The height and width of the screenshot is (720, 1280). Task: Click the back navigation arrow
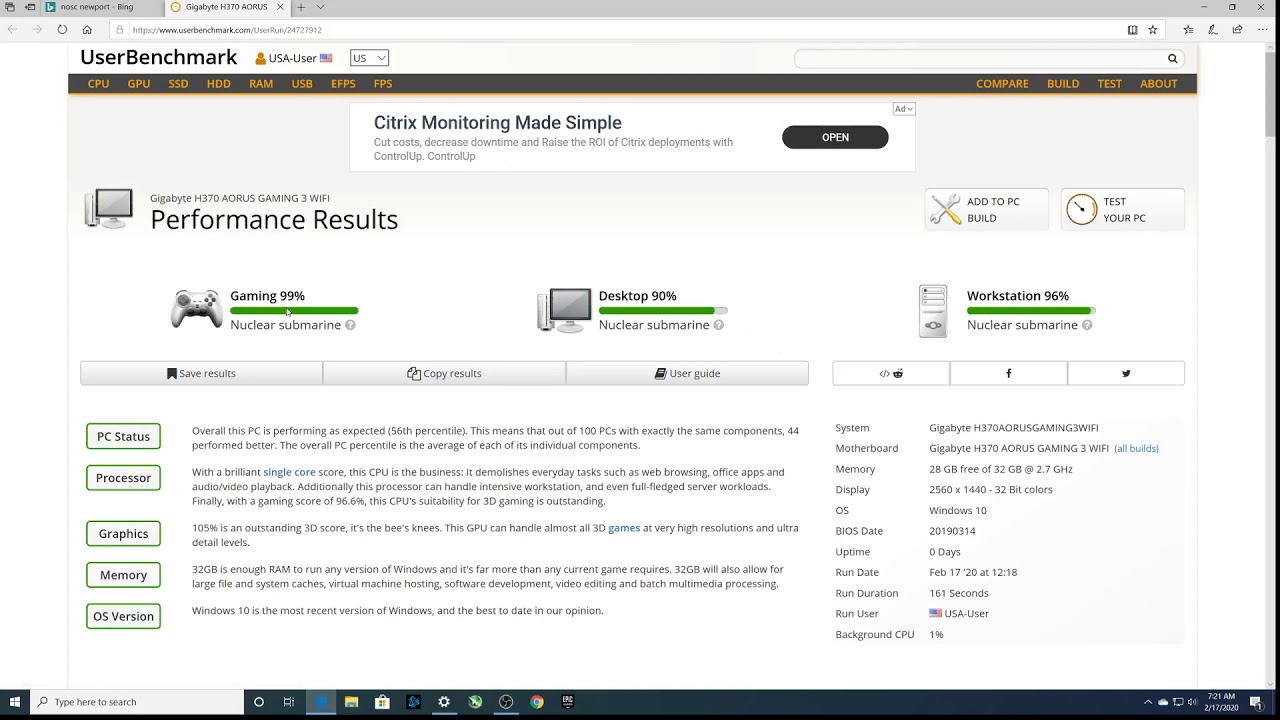click(12, 30)
